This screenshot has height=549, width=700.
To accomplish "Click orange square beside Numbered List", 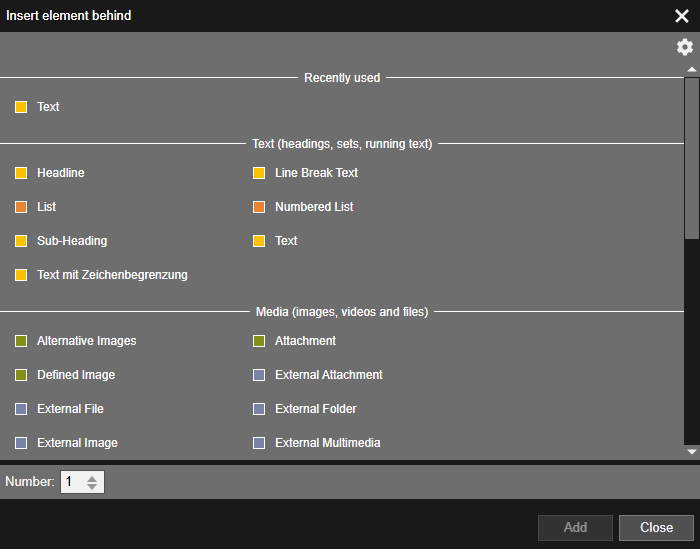I will (x=259, y=207).
